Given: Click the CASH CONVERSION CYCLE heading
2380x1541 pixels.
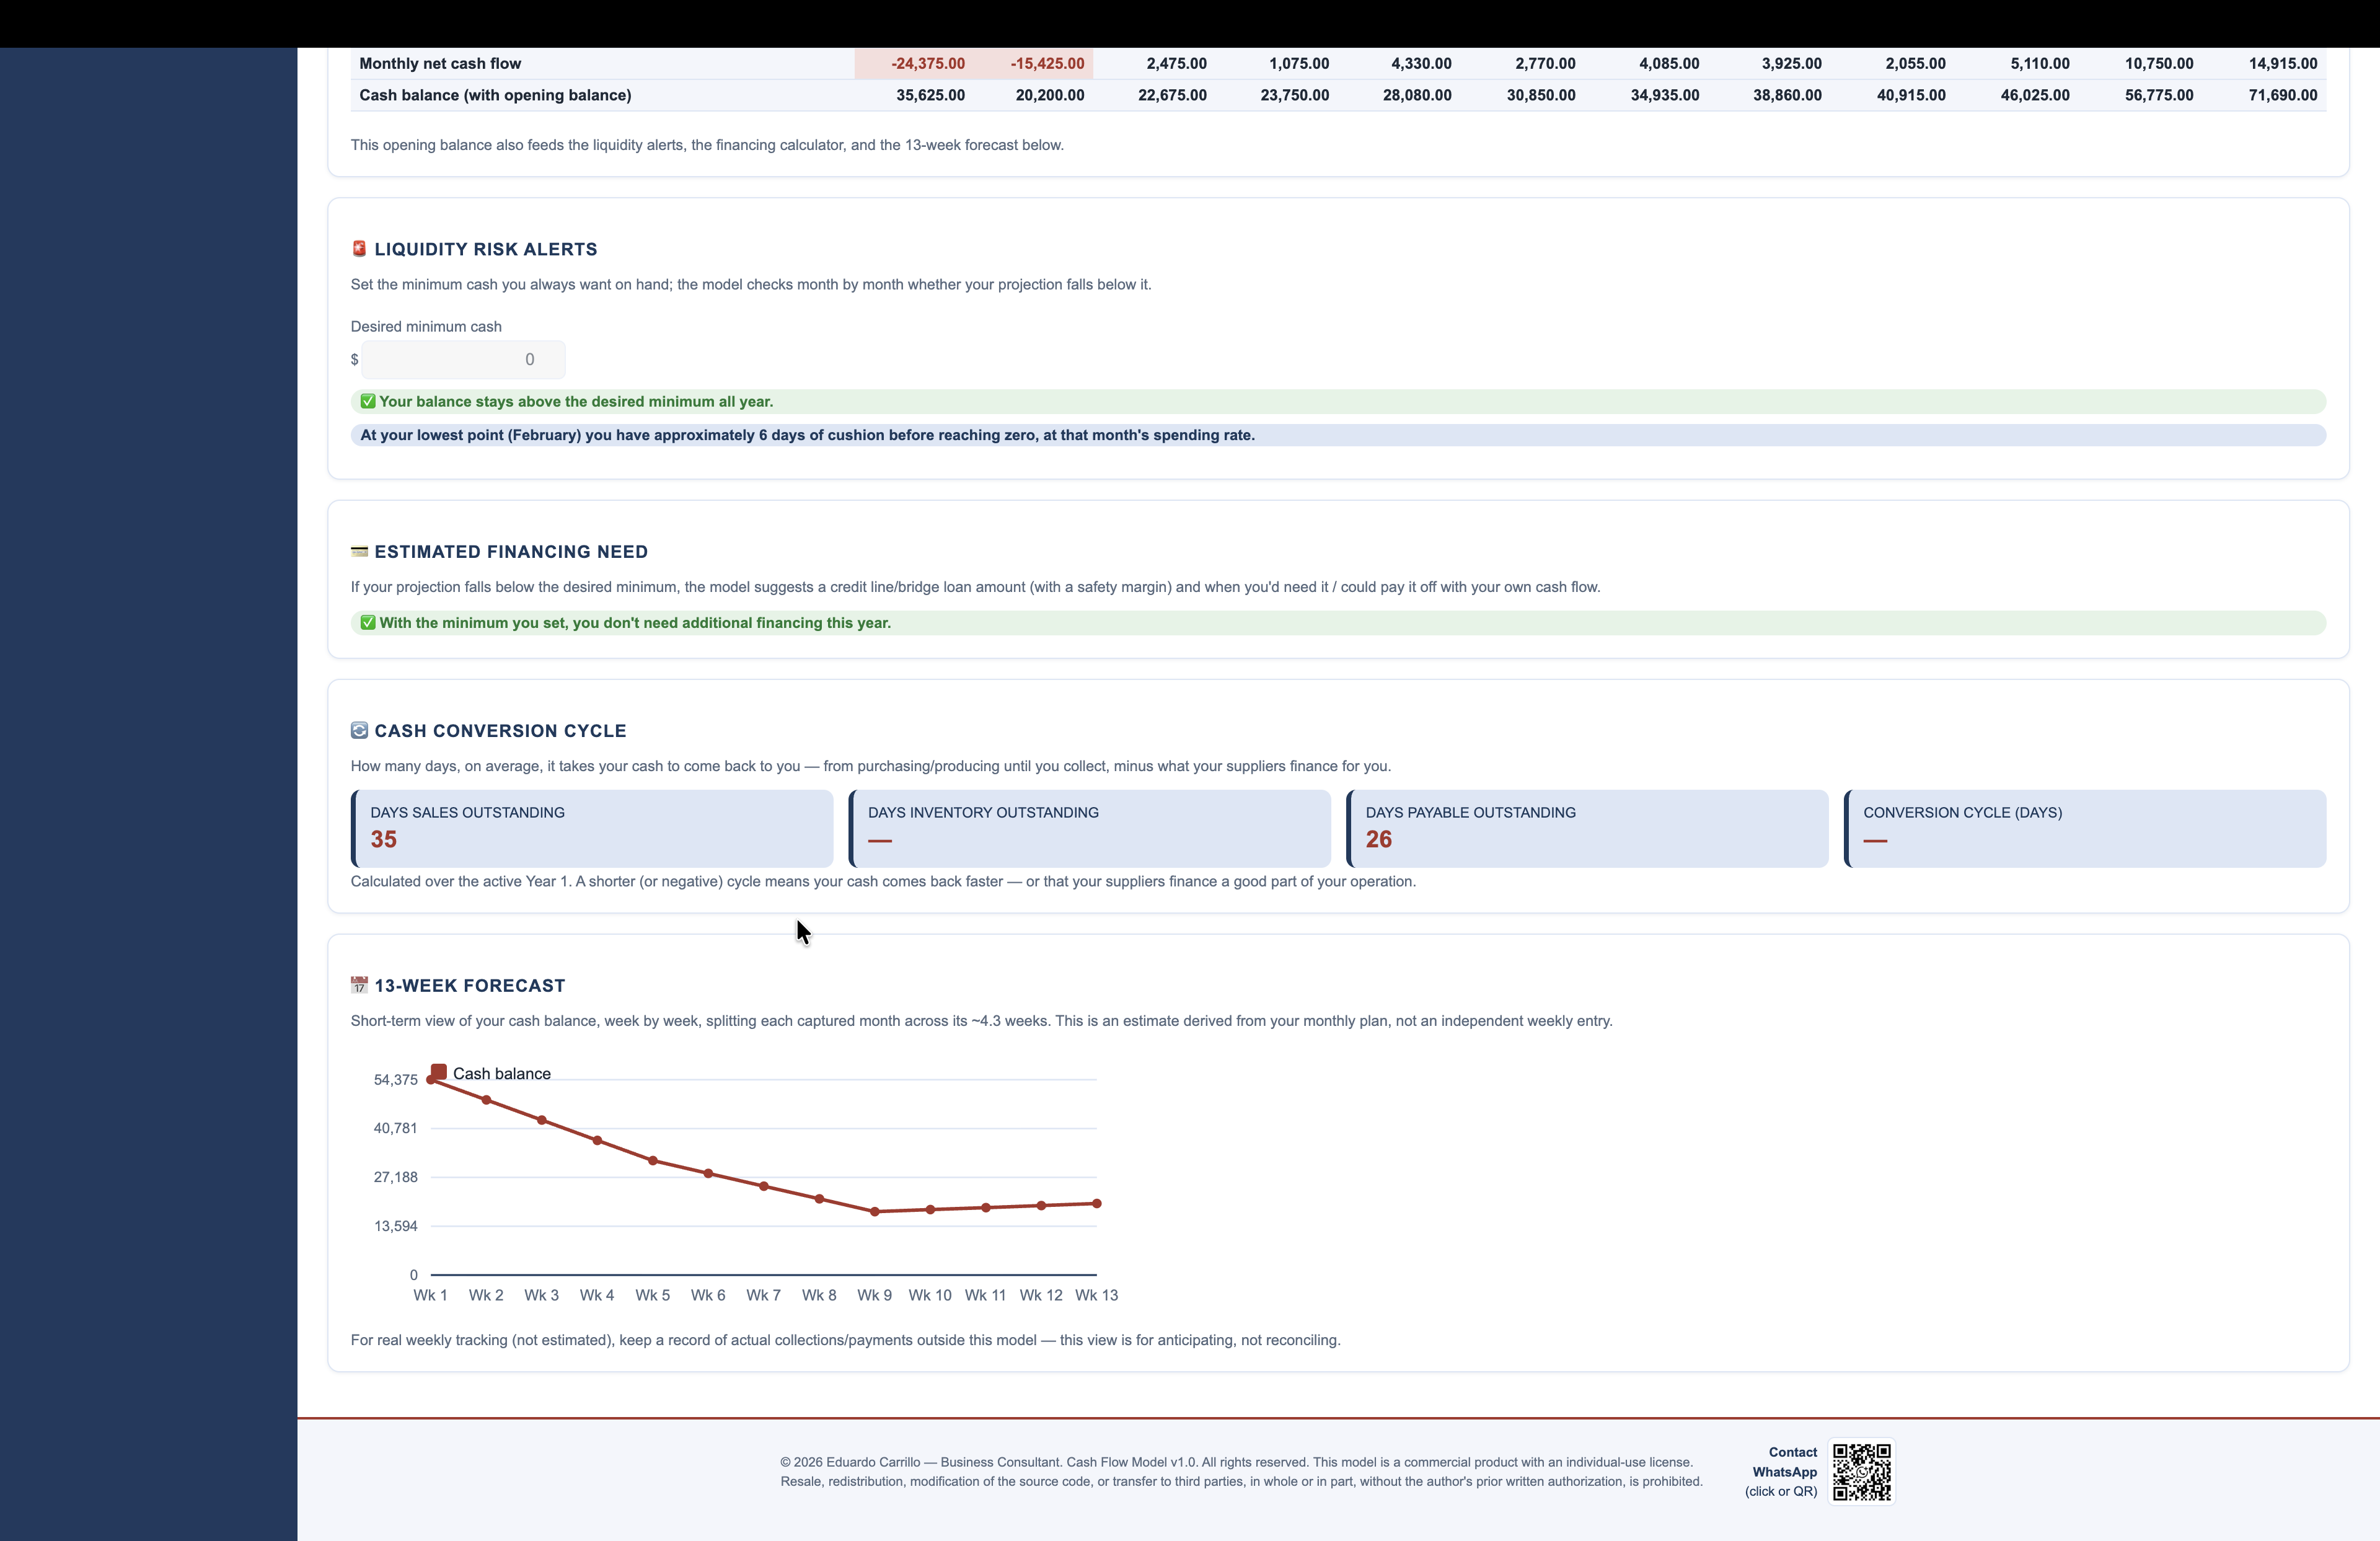Looking at the screenshot, I should (x=500, y=731).
